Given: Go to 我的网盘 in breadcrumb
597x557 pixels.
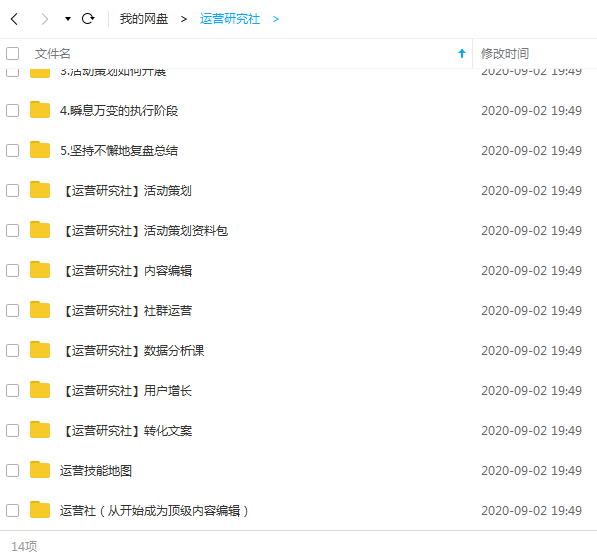Looking at the screenshot, I should [144, 19].
